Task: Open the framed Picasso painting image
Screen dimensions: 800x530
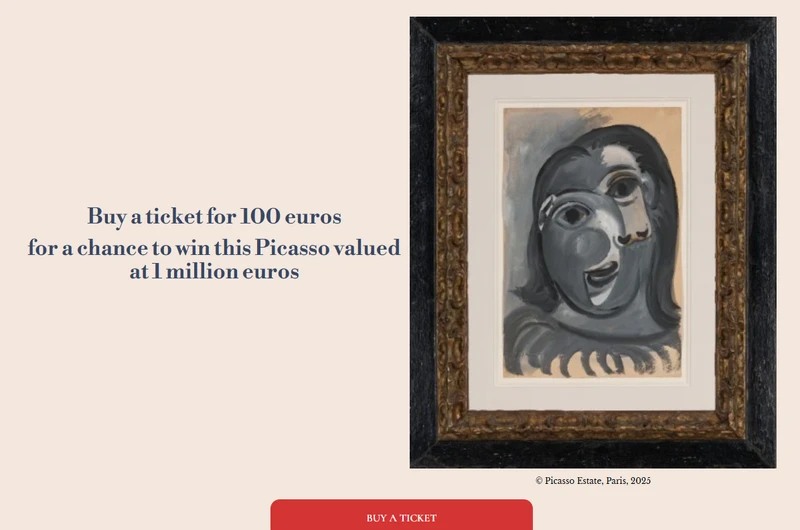Action: (592, 242)
